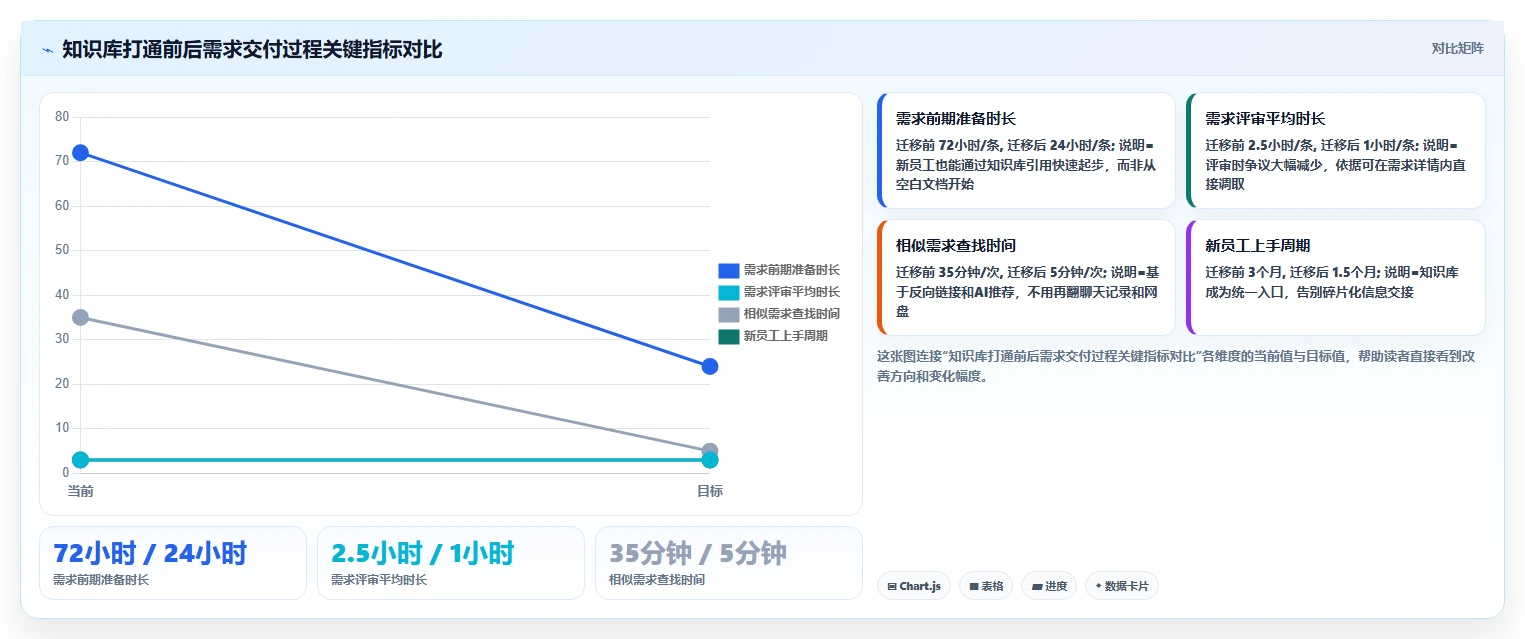The width and height of the screenshot is (1525, 639).
Task: Click legend text 新员工上手周期
Action: pos(785,336)
